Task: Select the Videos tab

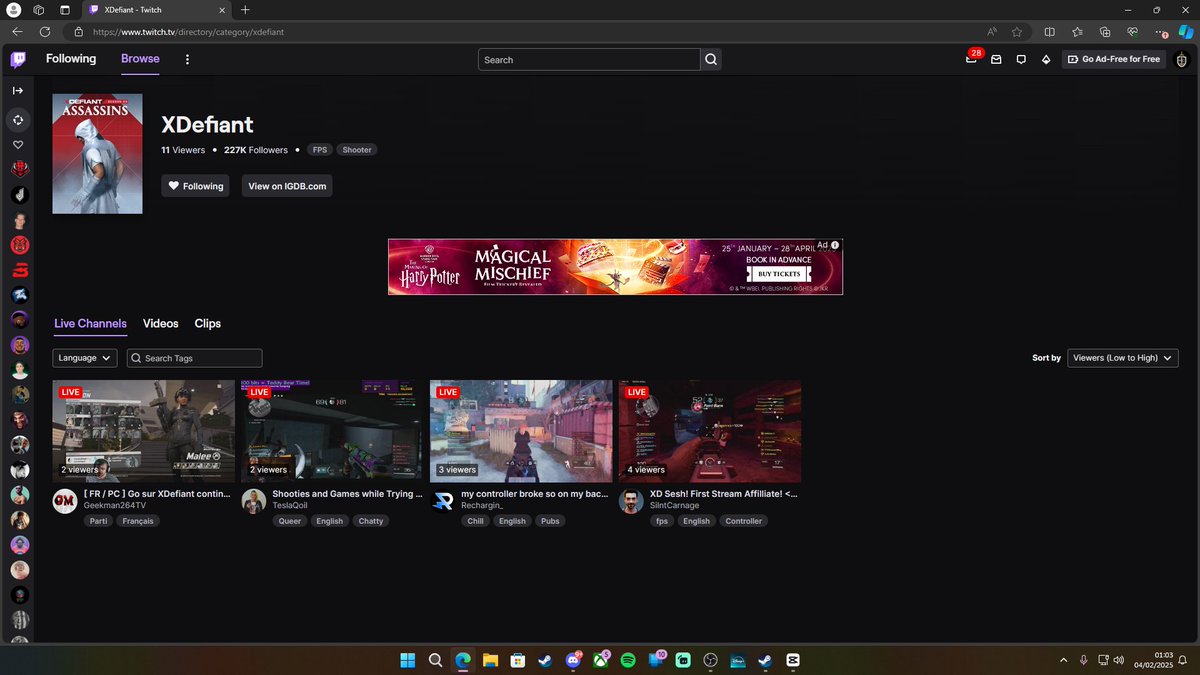Action: 160,324
